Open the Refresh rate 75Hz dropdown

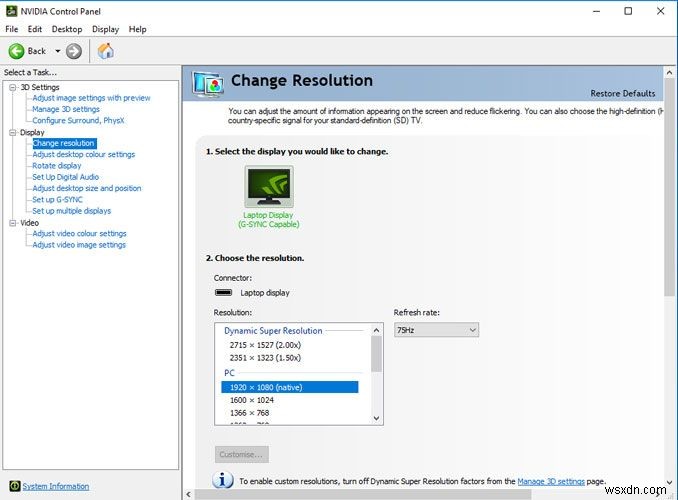(x=436, y=330)
